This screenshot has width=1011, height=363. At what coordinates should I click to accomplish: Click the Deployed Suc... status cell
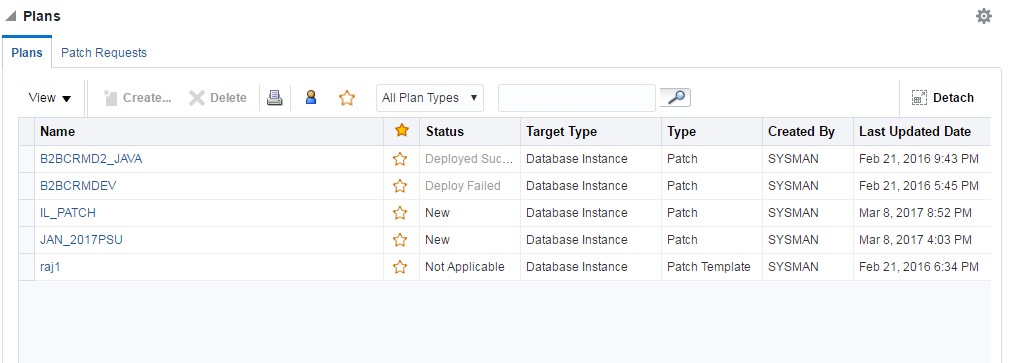point(469,159)
